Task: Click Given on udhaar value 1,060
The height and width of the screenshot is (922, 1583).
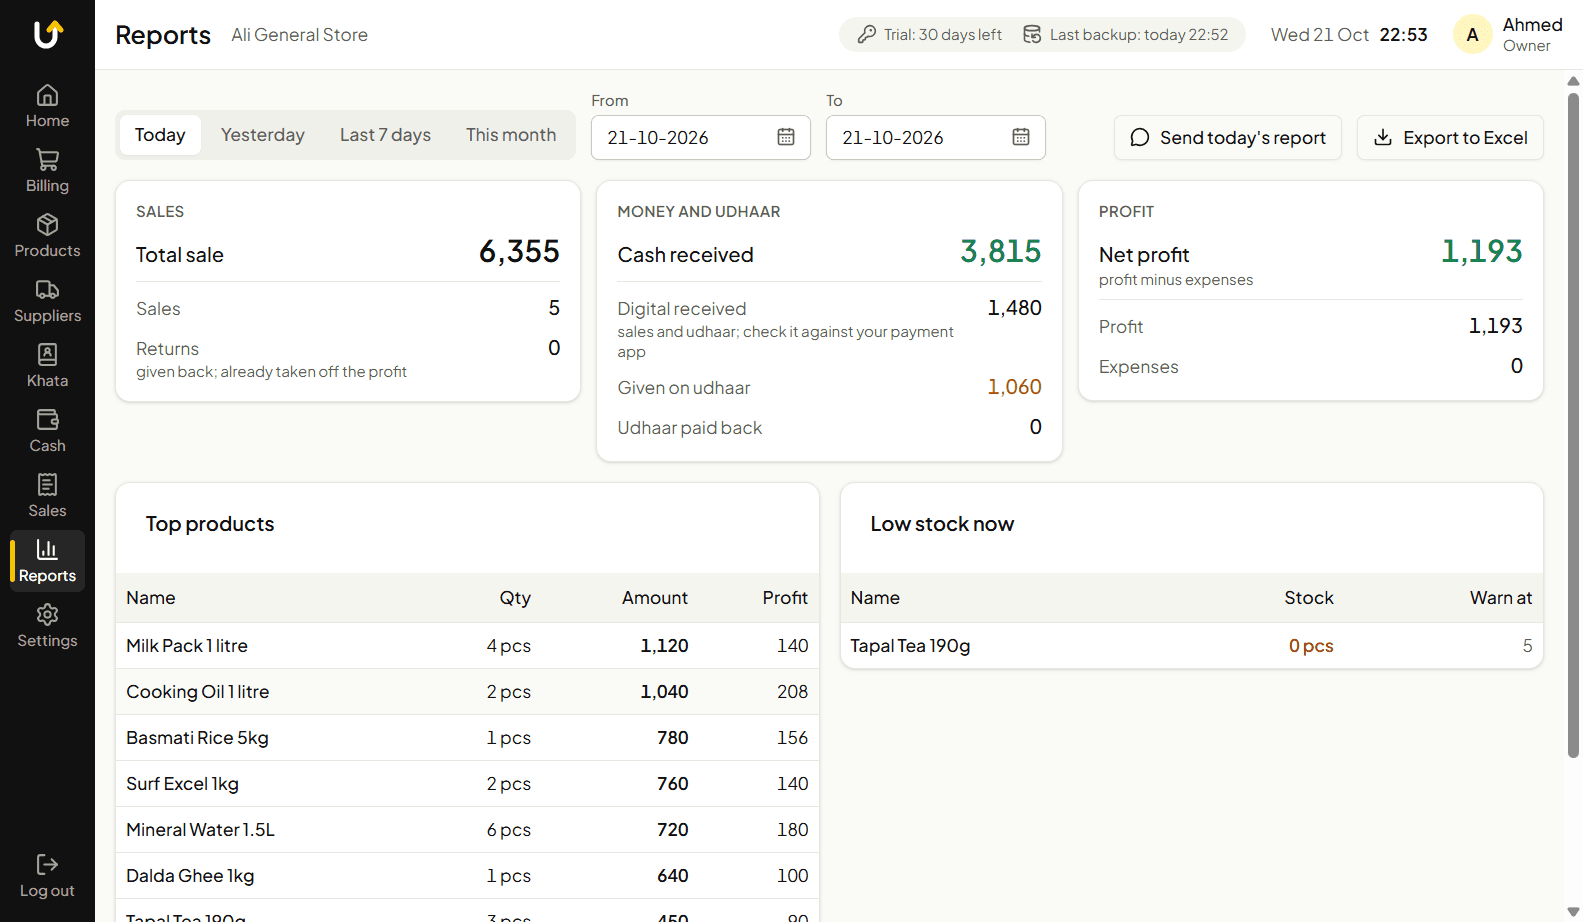Action: click(x=1014, y=387)
